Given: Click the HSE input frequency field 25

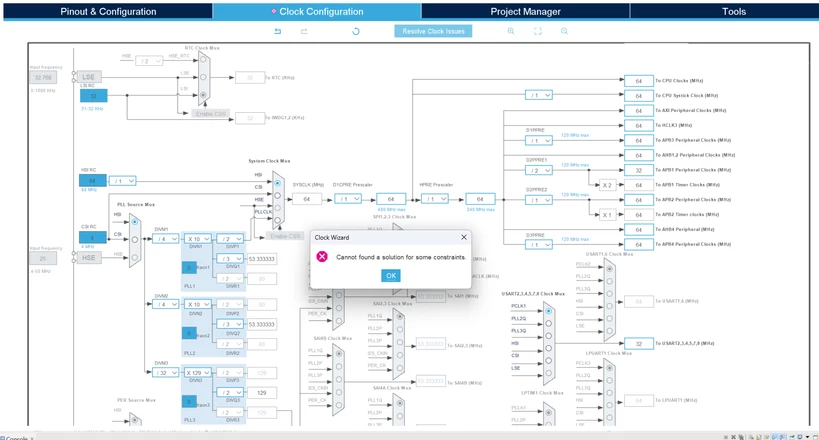Looking at the screenshot, I should click(43, 258).
